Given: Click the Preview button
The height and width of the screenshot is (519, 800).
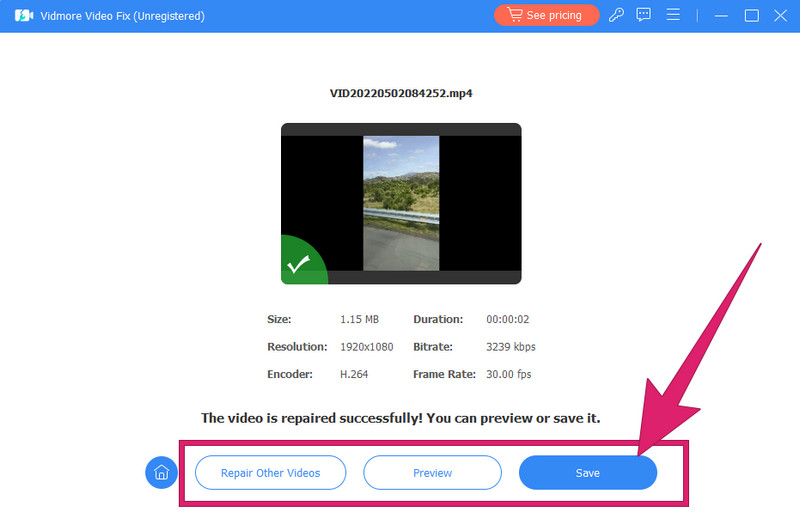Looking at the screenshot, I should coord(432,473).
